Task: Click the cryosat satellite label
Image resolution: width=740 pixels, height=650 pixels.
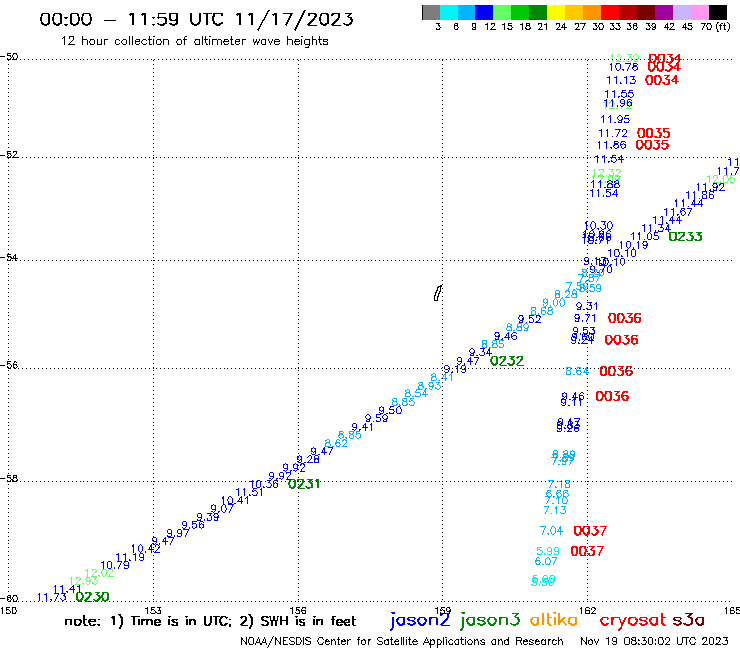Action: click(x=633, y=620)
